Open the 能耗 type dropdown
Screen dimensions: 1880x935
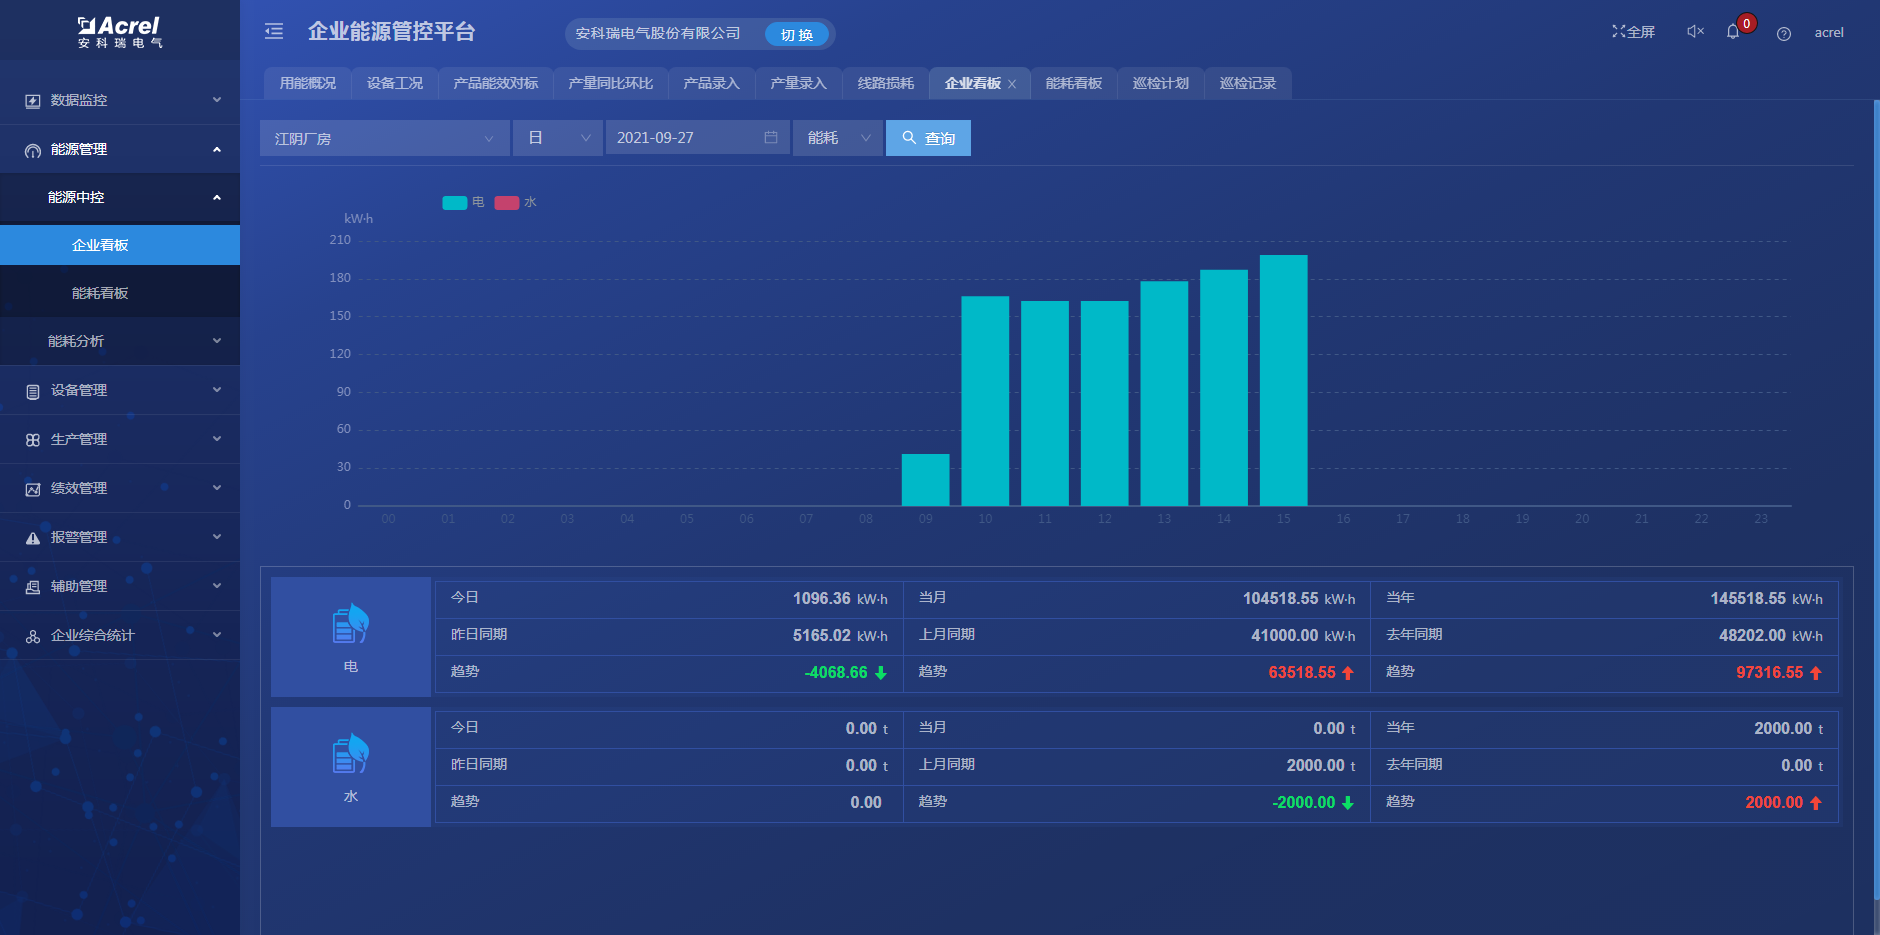(837, 137)
